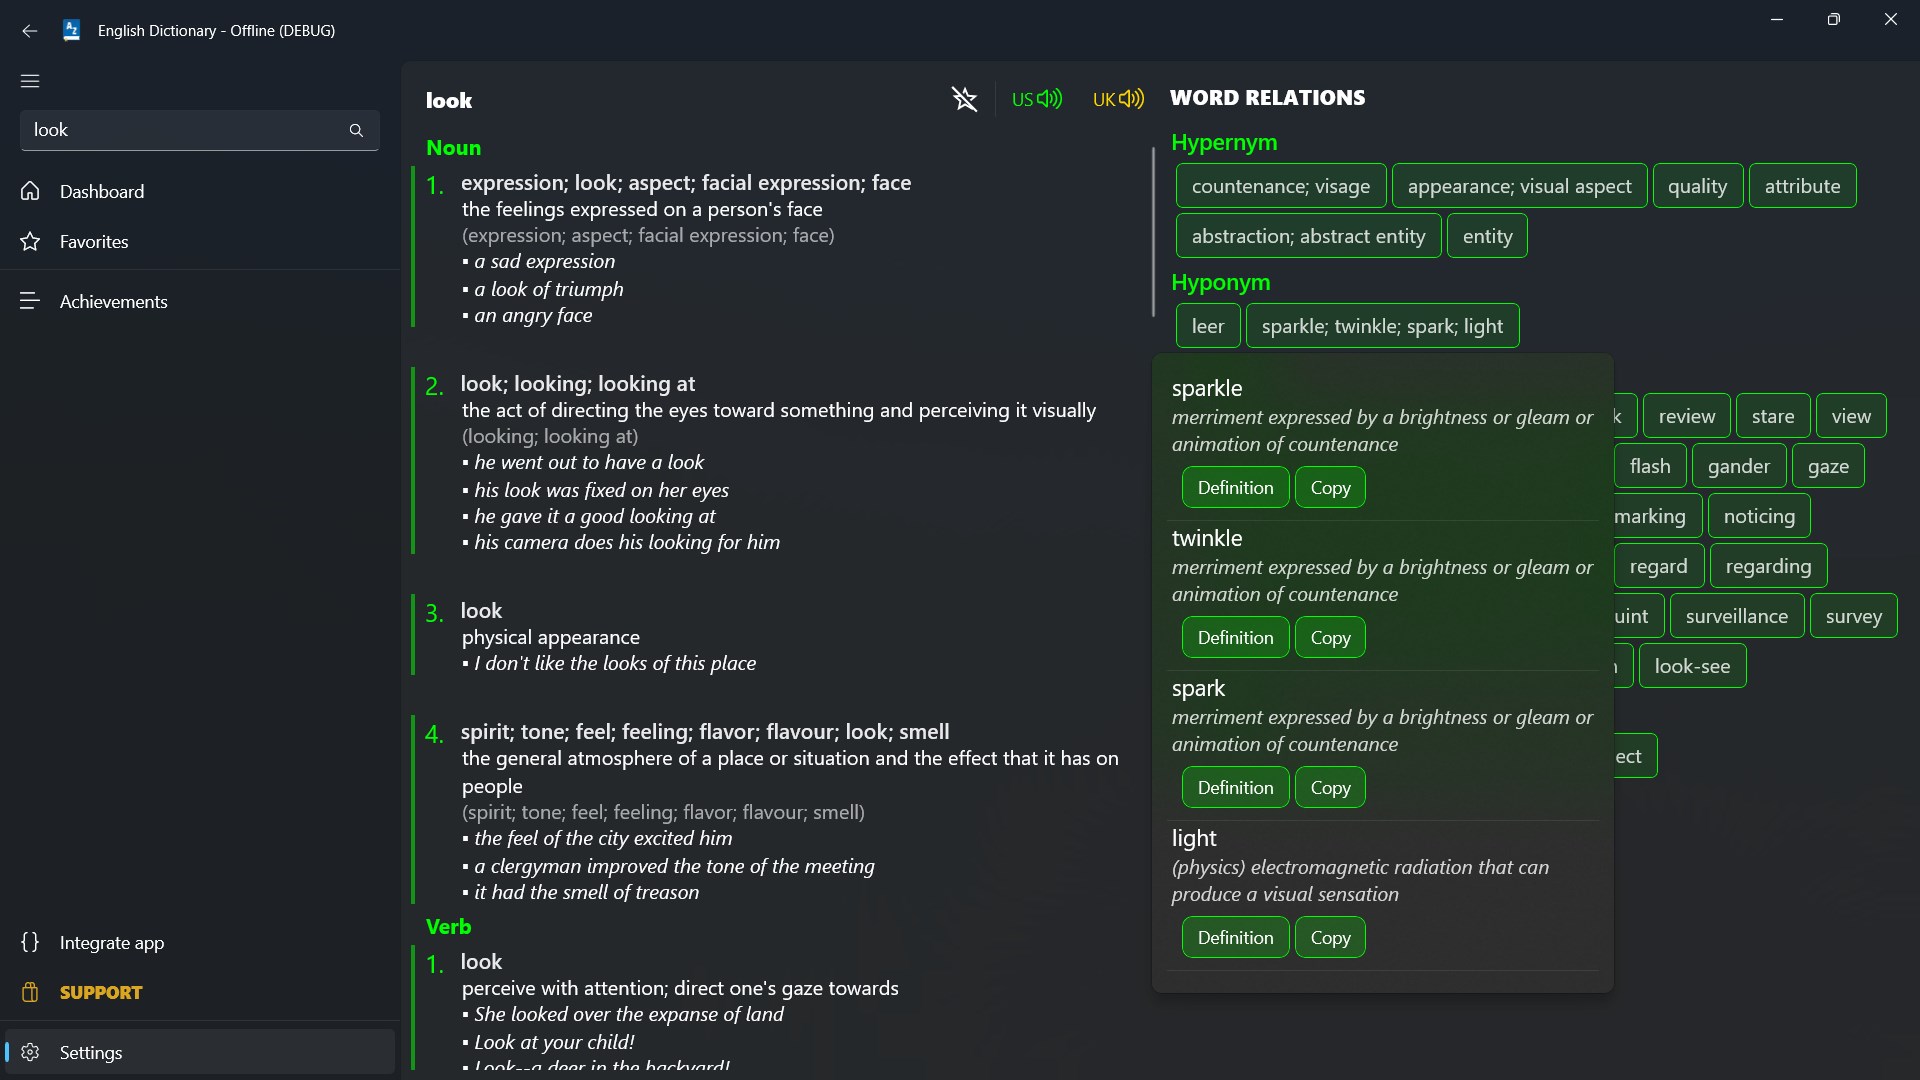Select the 'leer' hyponym chip
Screen dimensions: 1920x1080
(x=1208, y=325)
